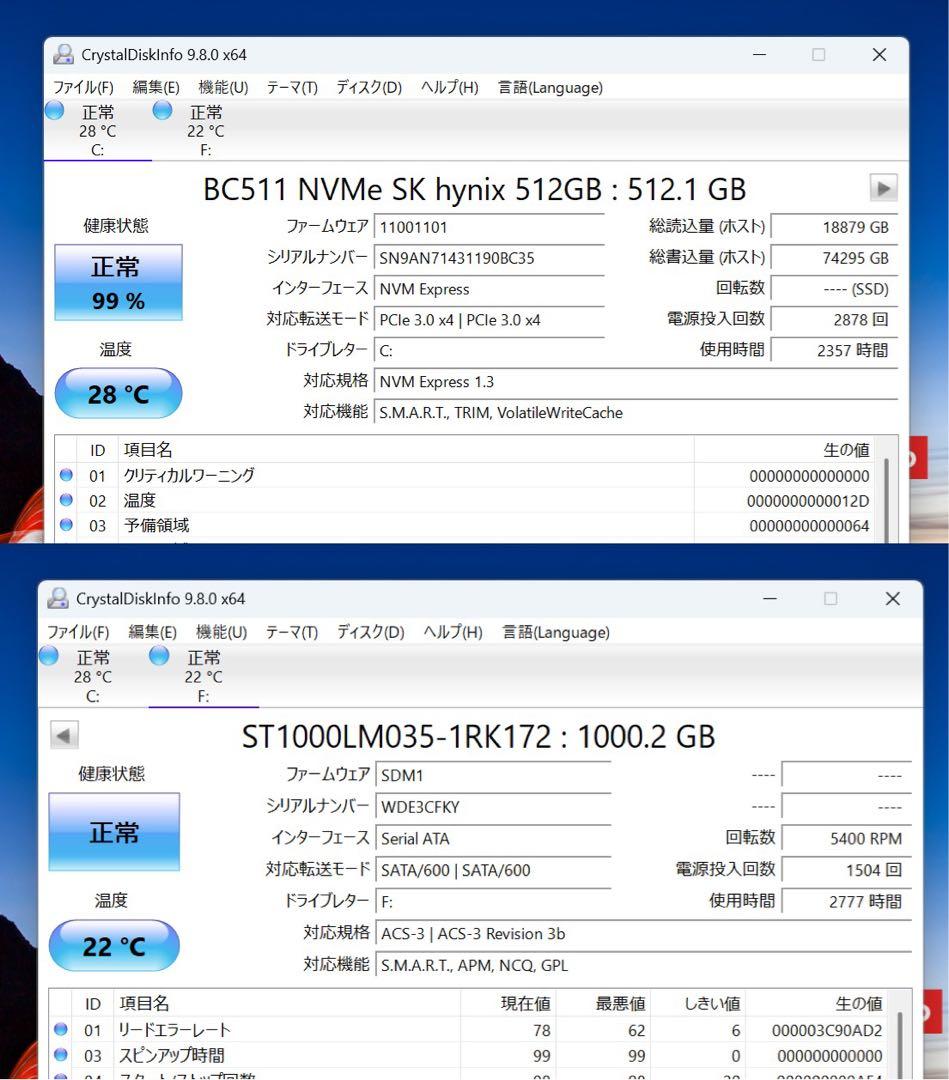Select C: drive tab in bottom window
This screenshot has width=949, height=1080.
(x=92, y=676)
